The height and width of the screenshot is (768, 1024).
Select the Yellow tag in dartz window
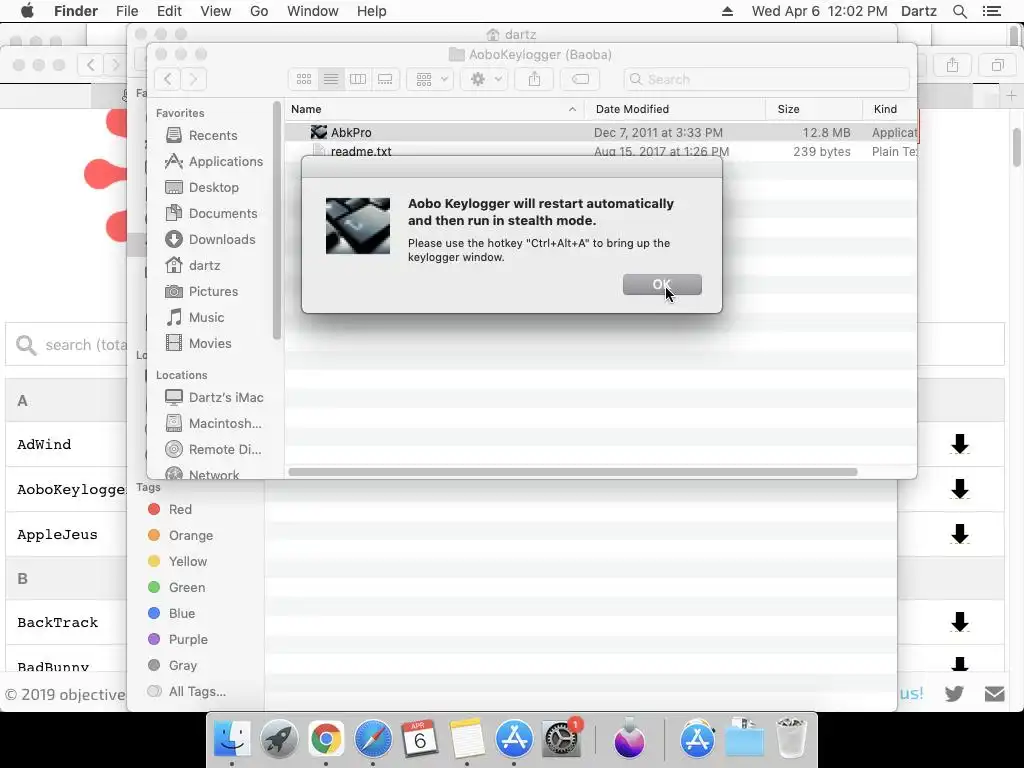coord(178,562)
